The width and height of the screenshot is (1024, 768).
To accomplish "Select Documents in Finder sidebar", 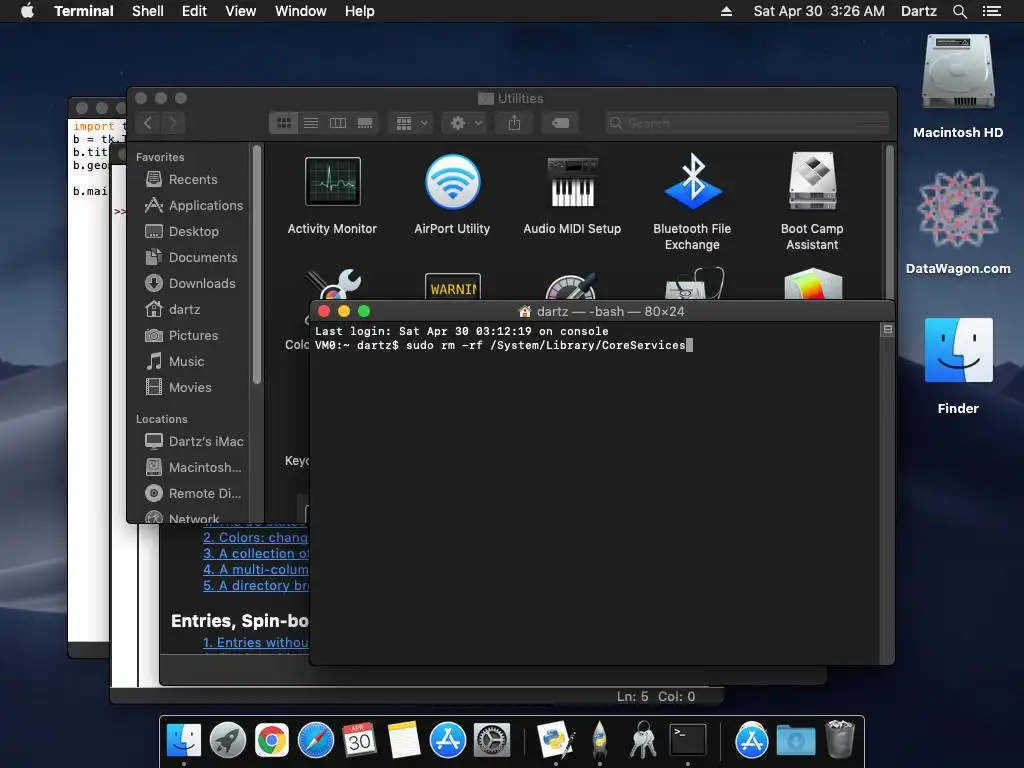I will tap(193, 257).
